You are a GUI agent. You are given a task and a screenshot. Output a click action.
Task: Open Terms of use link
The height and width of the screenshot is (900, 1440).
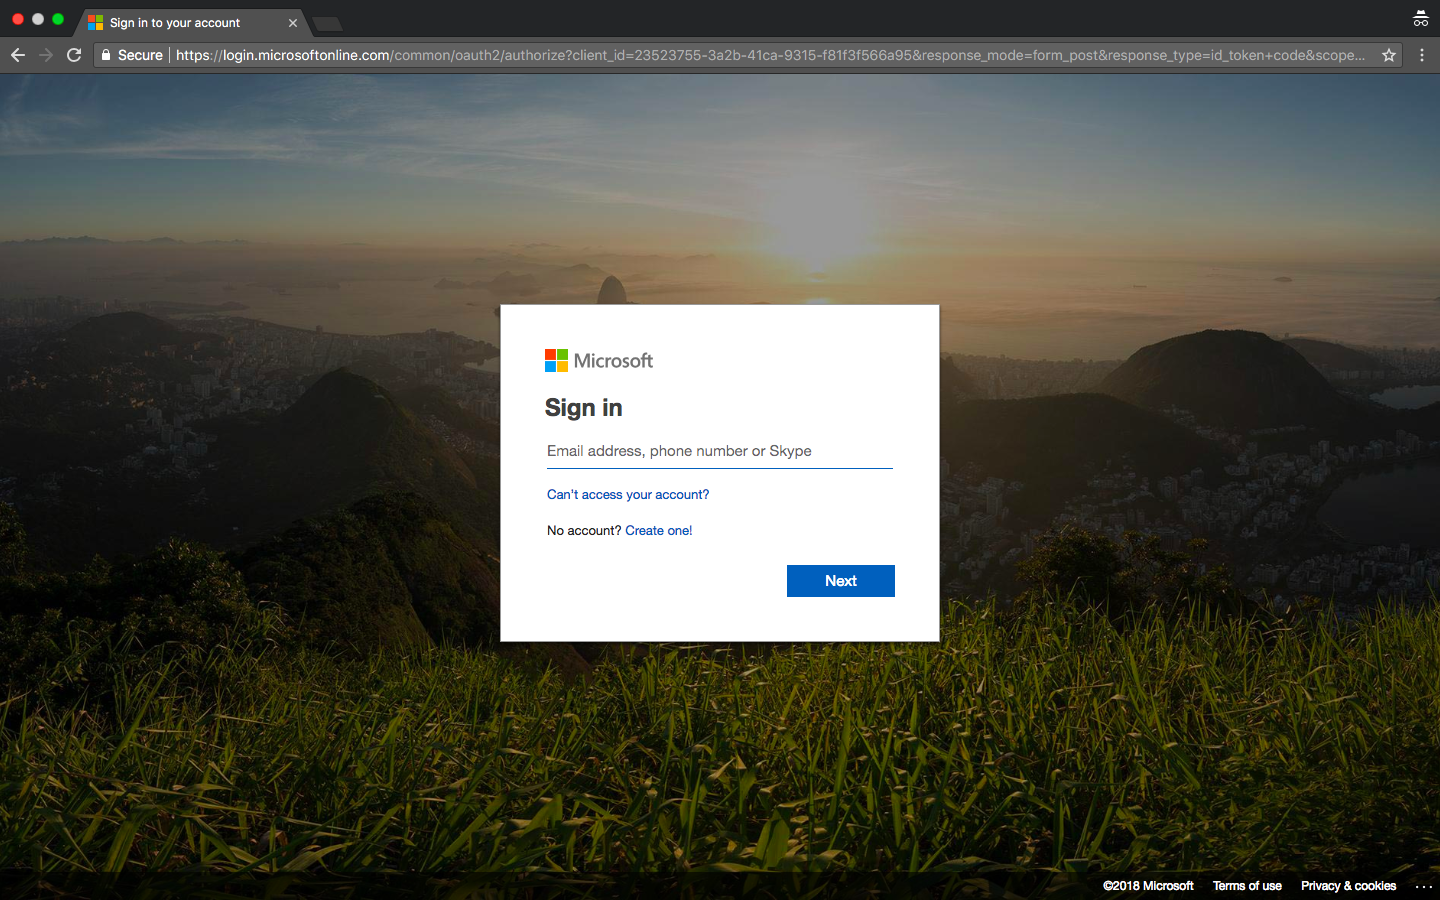[1247, 886]
